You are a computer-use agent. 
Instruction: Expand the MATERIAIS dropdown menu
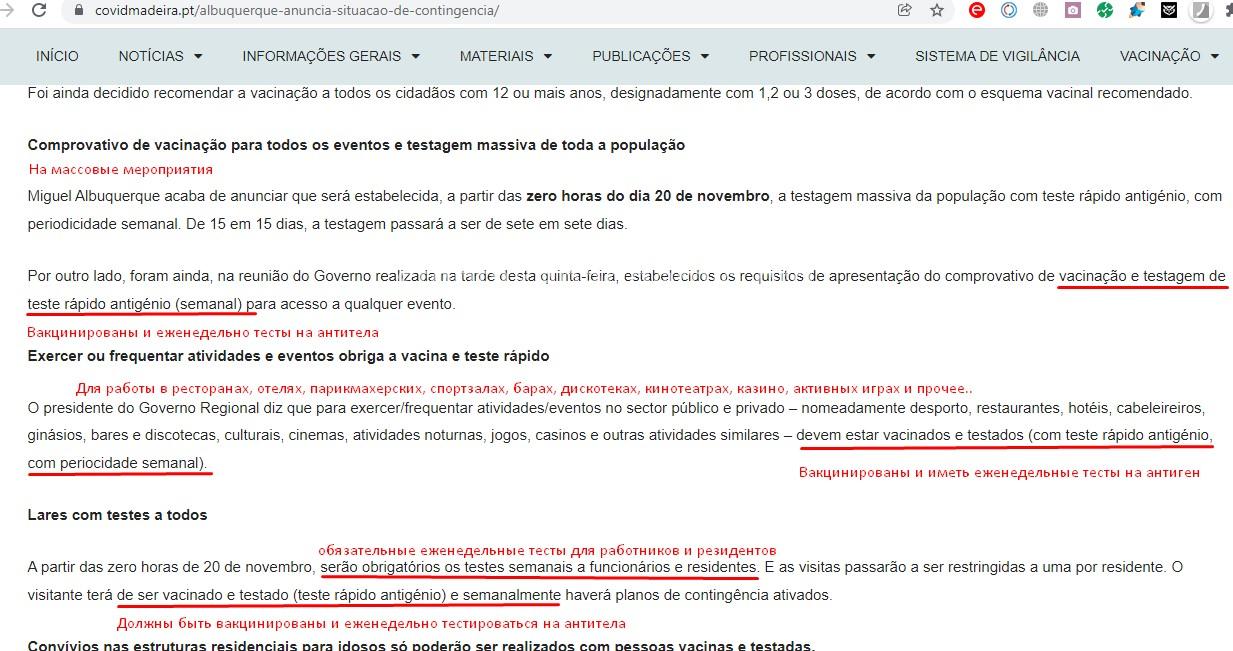(506, 56)
